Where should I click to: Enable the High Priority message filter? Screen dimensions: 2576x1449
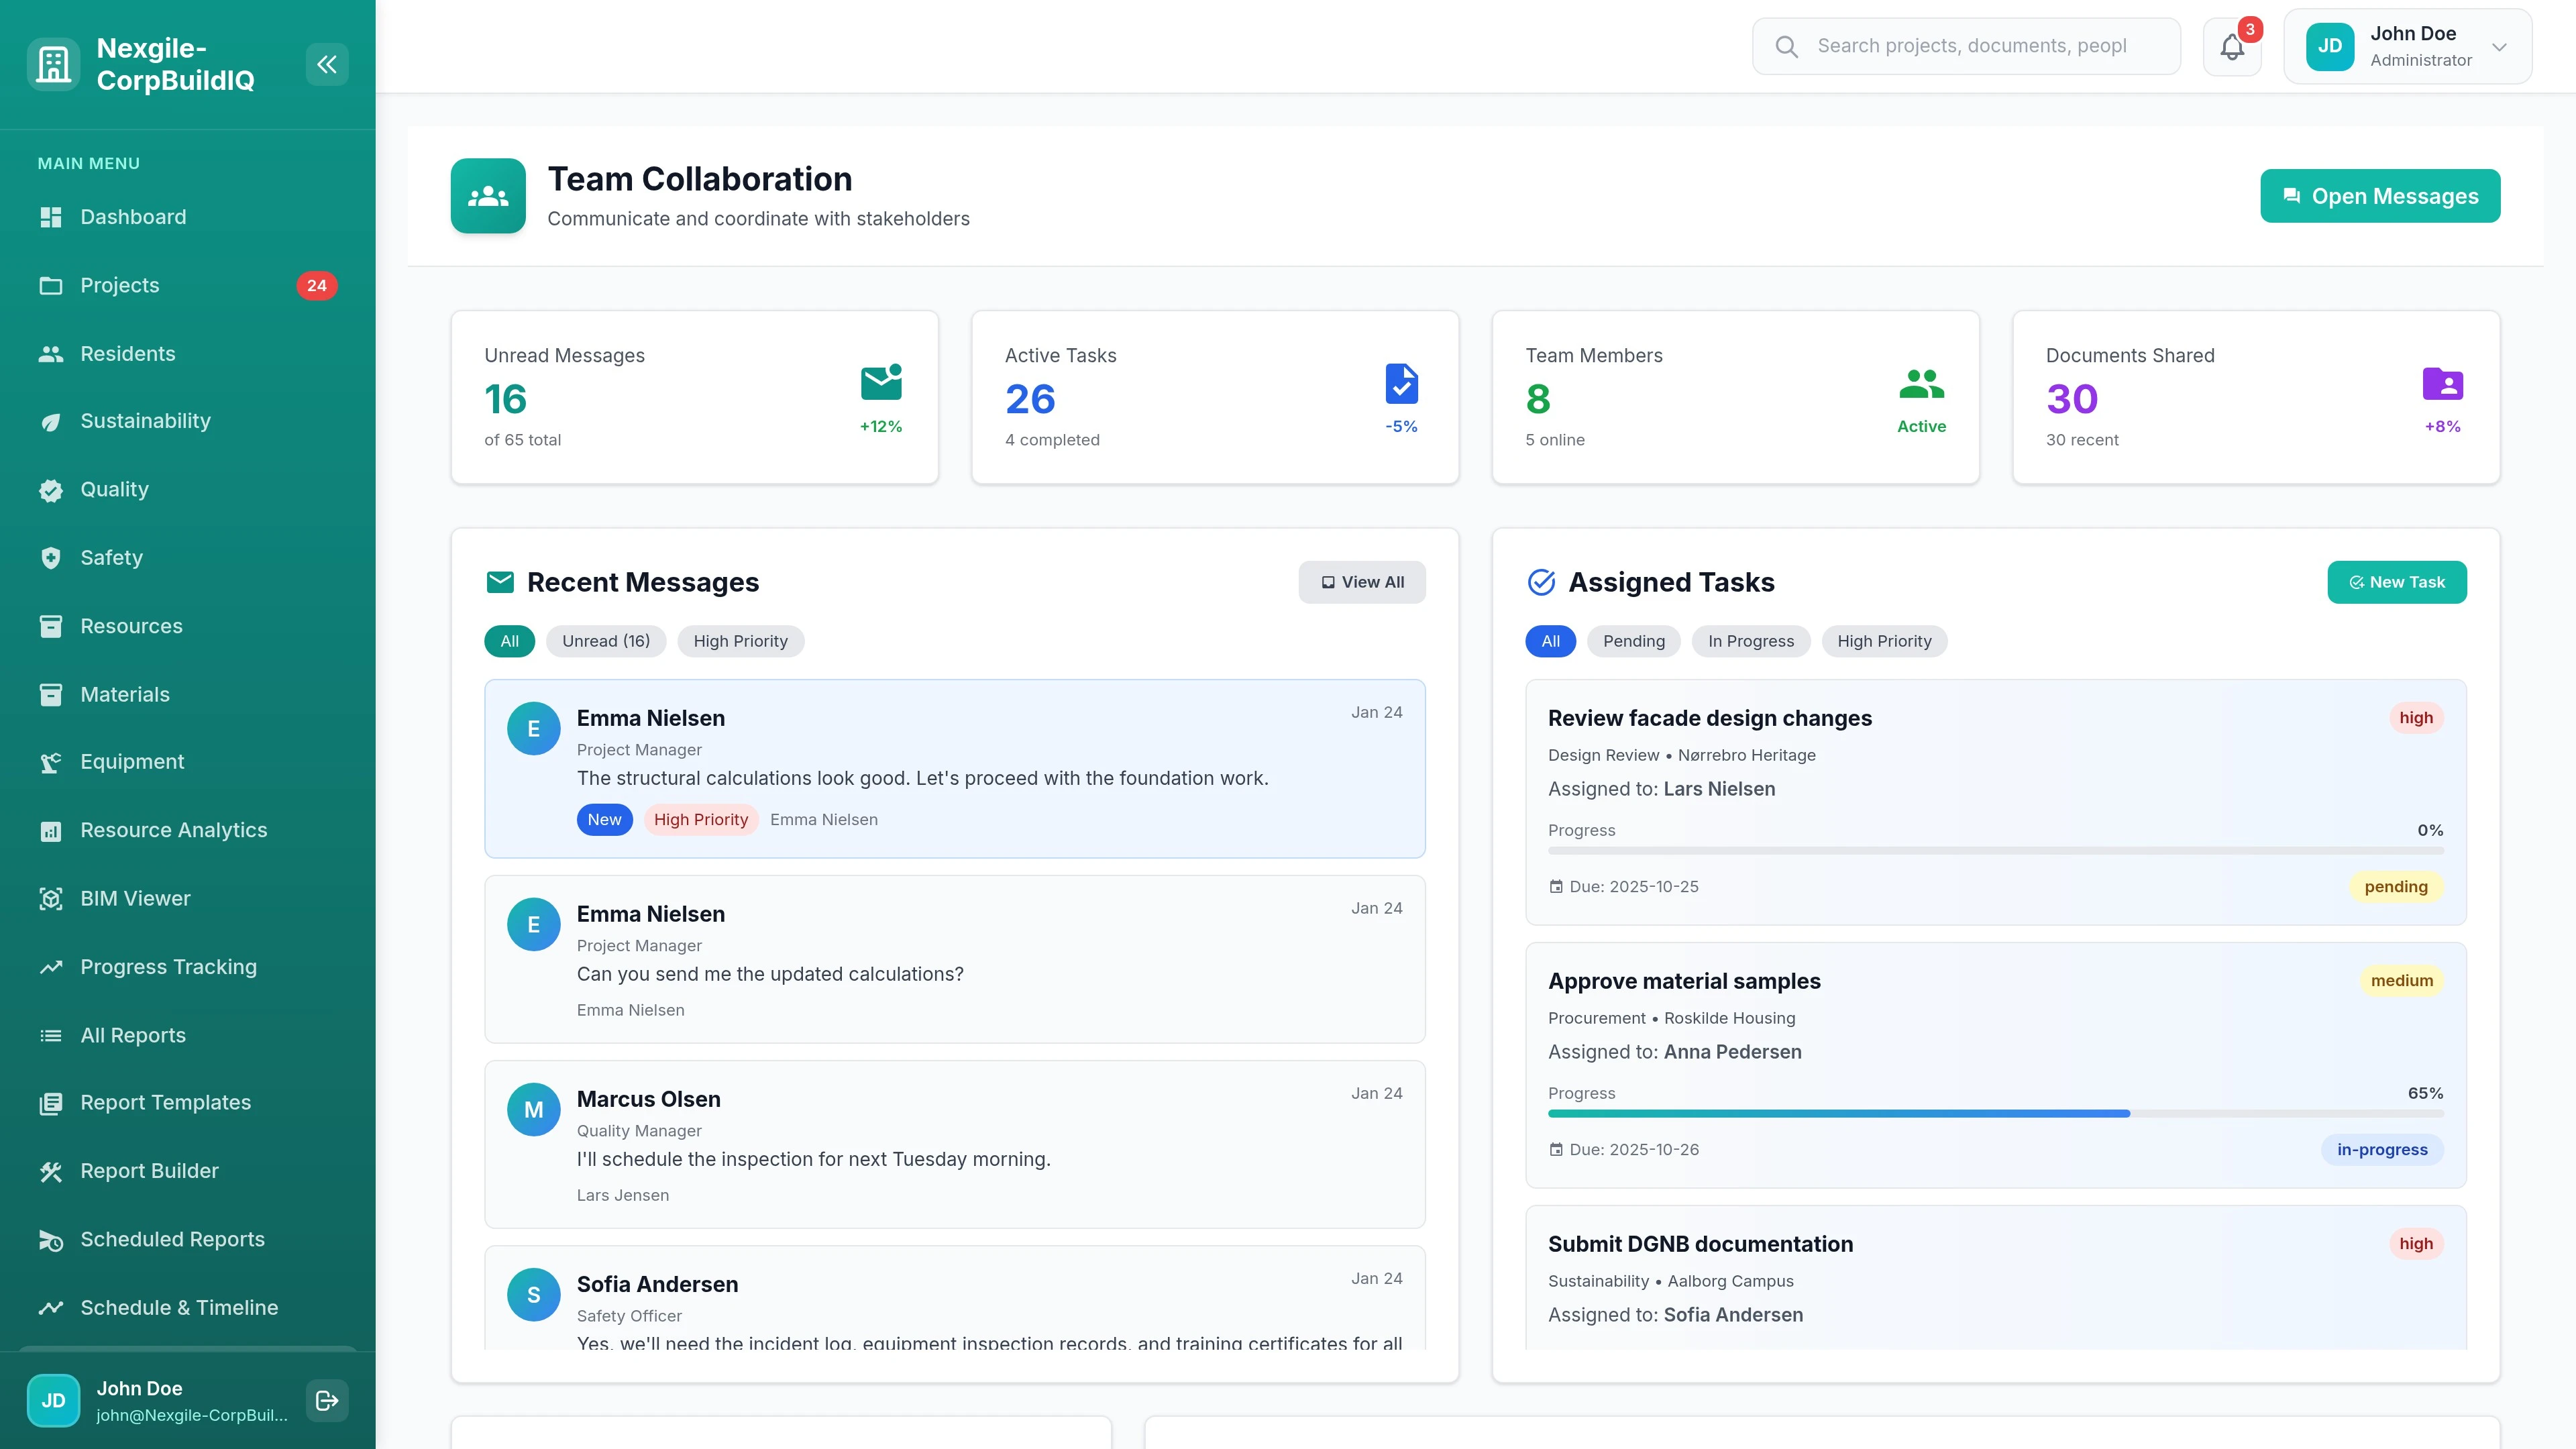click(x=740, y=641)
